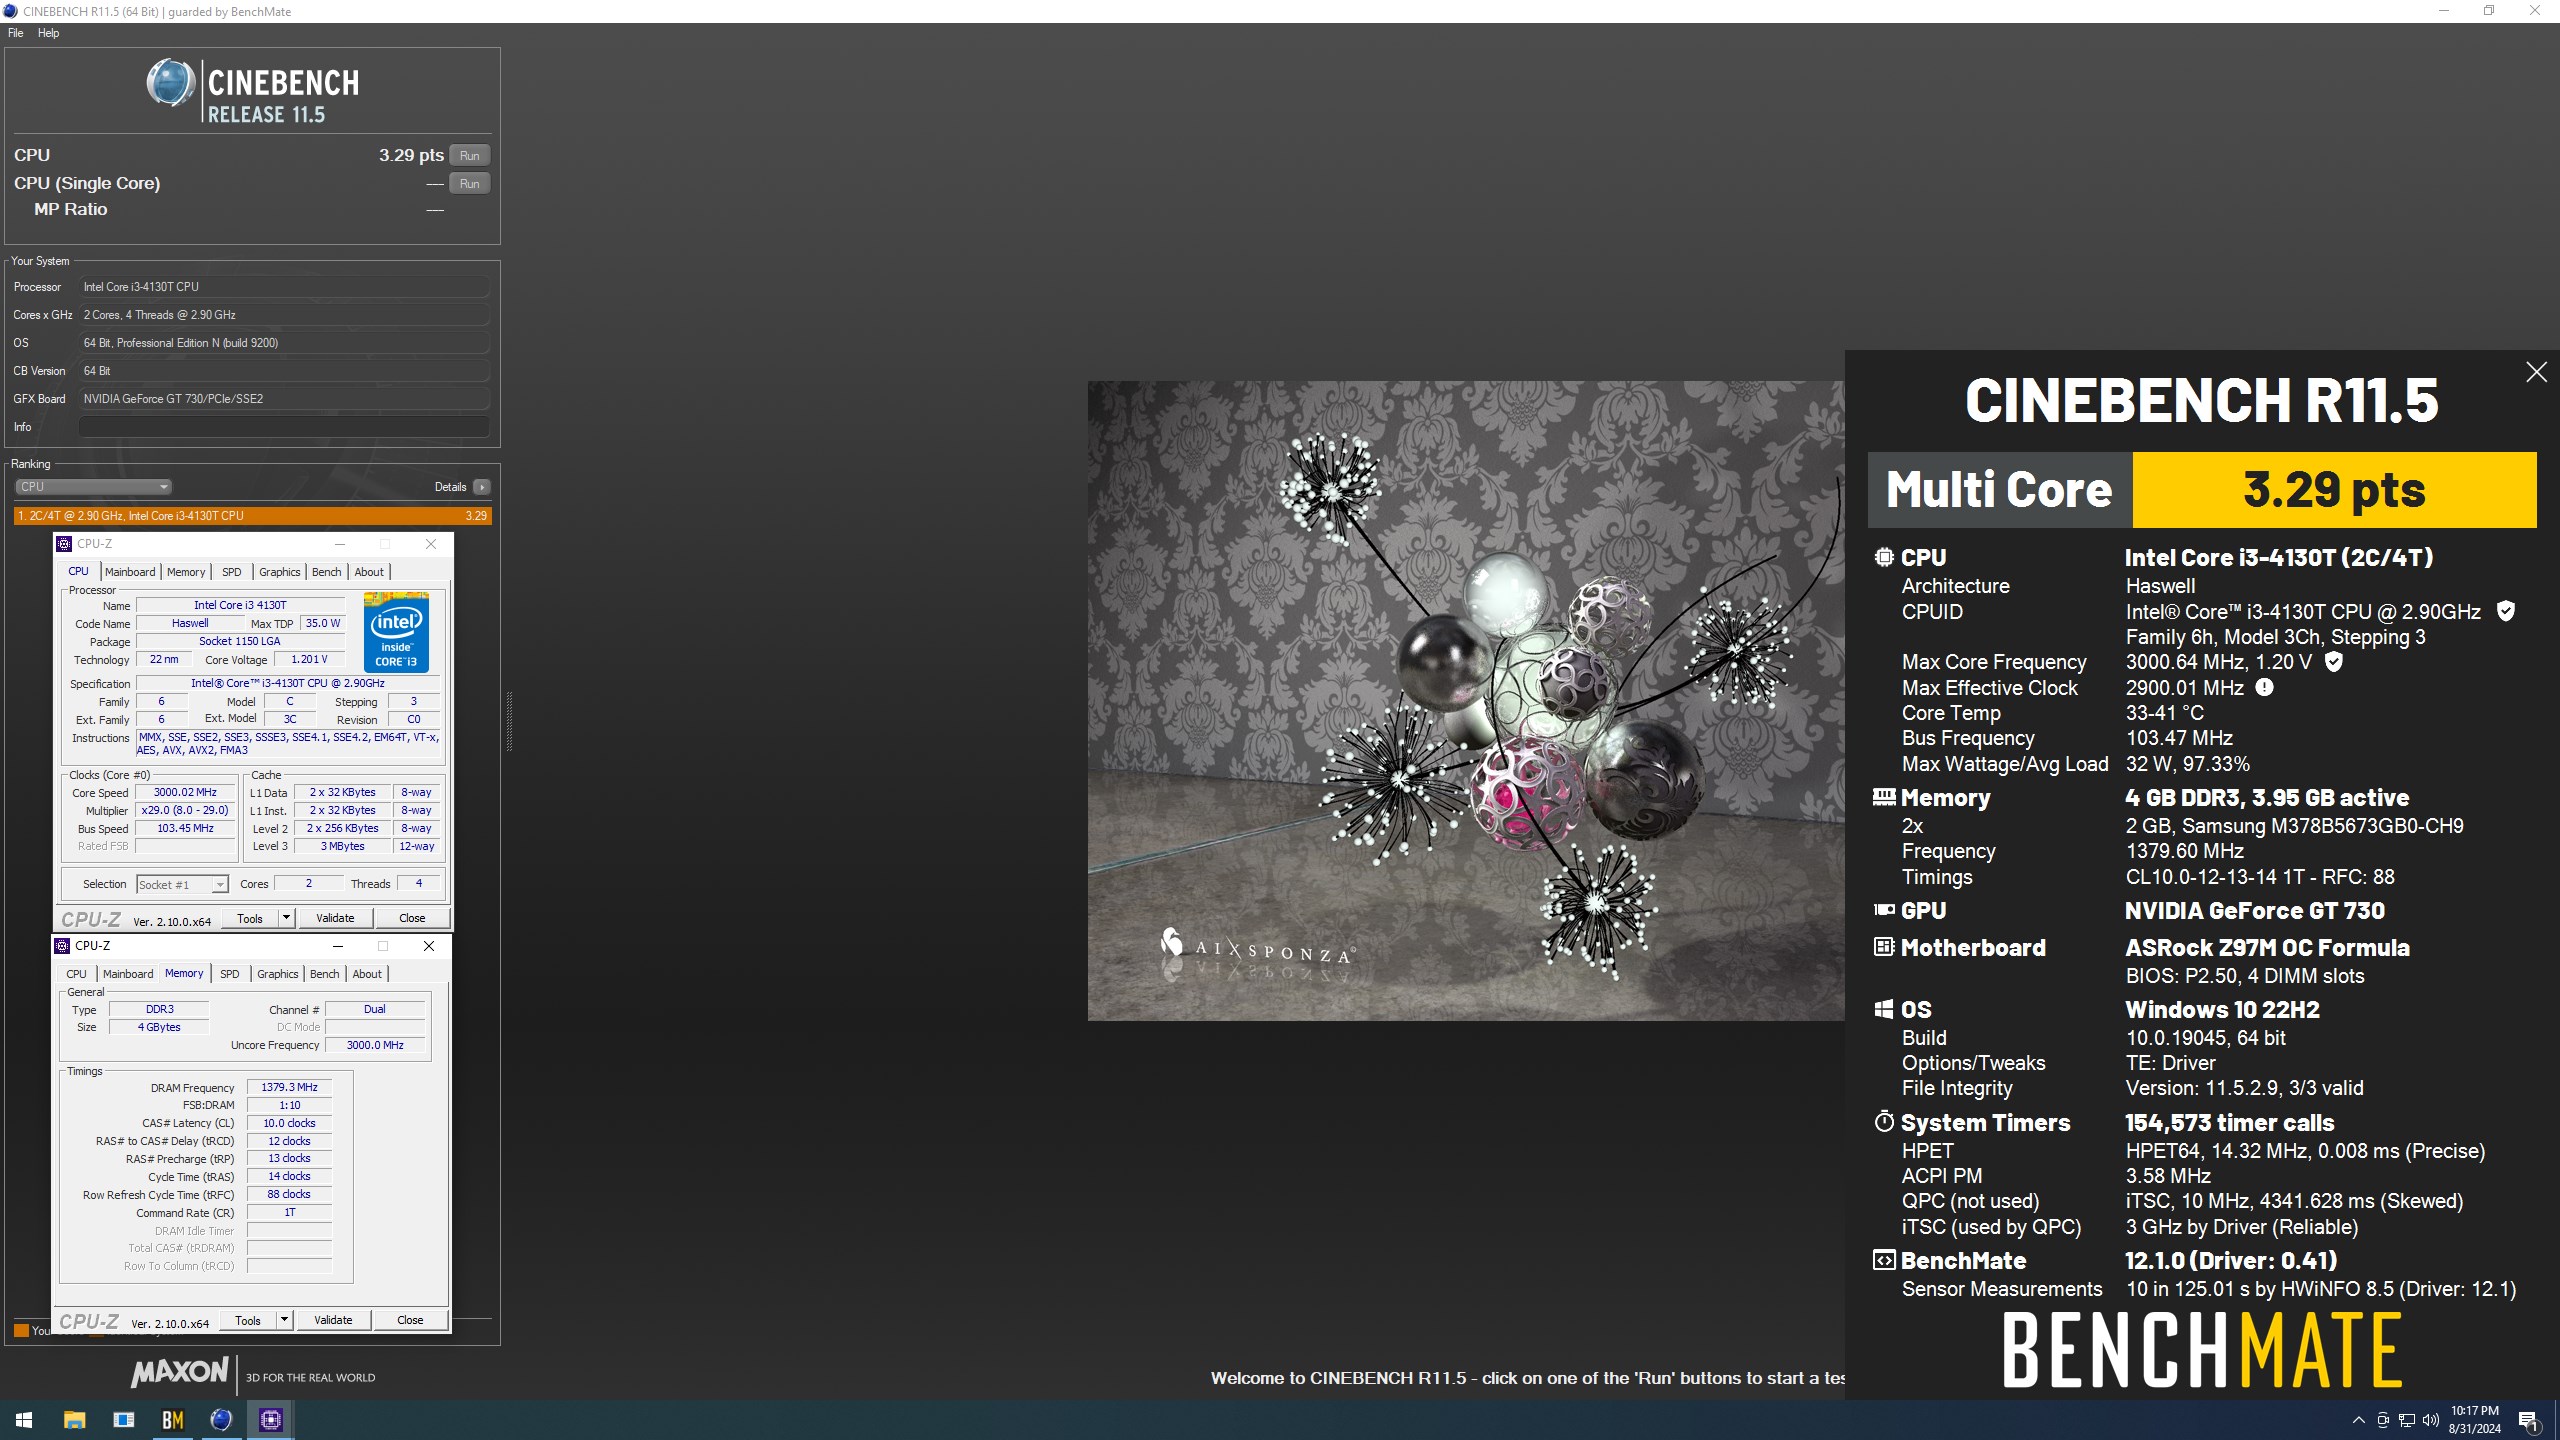The height and width of the screenshot is (1440, 2560).
Task: Open the taskbar clock and date
Action: pyautogui.click(x=2474, y=1420)
